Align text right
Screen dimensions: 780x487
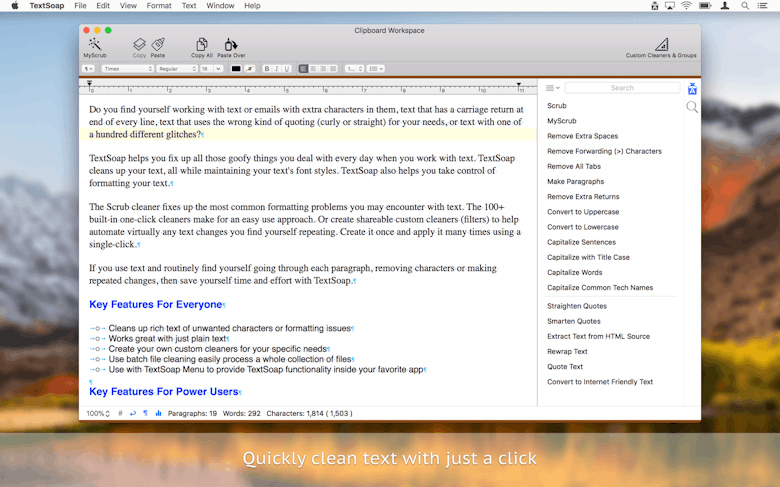pyautogui.click(x=323, y=69)
